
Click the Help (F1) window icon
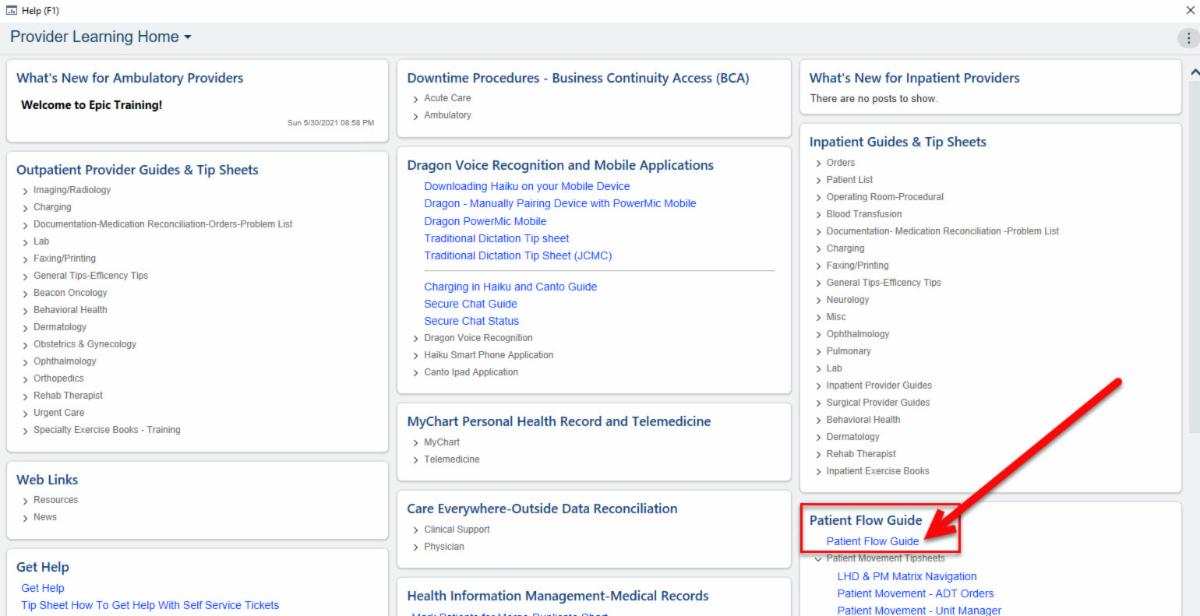coord(9,9)
